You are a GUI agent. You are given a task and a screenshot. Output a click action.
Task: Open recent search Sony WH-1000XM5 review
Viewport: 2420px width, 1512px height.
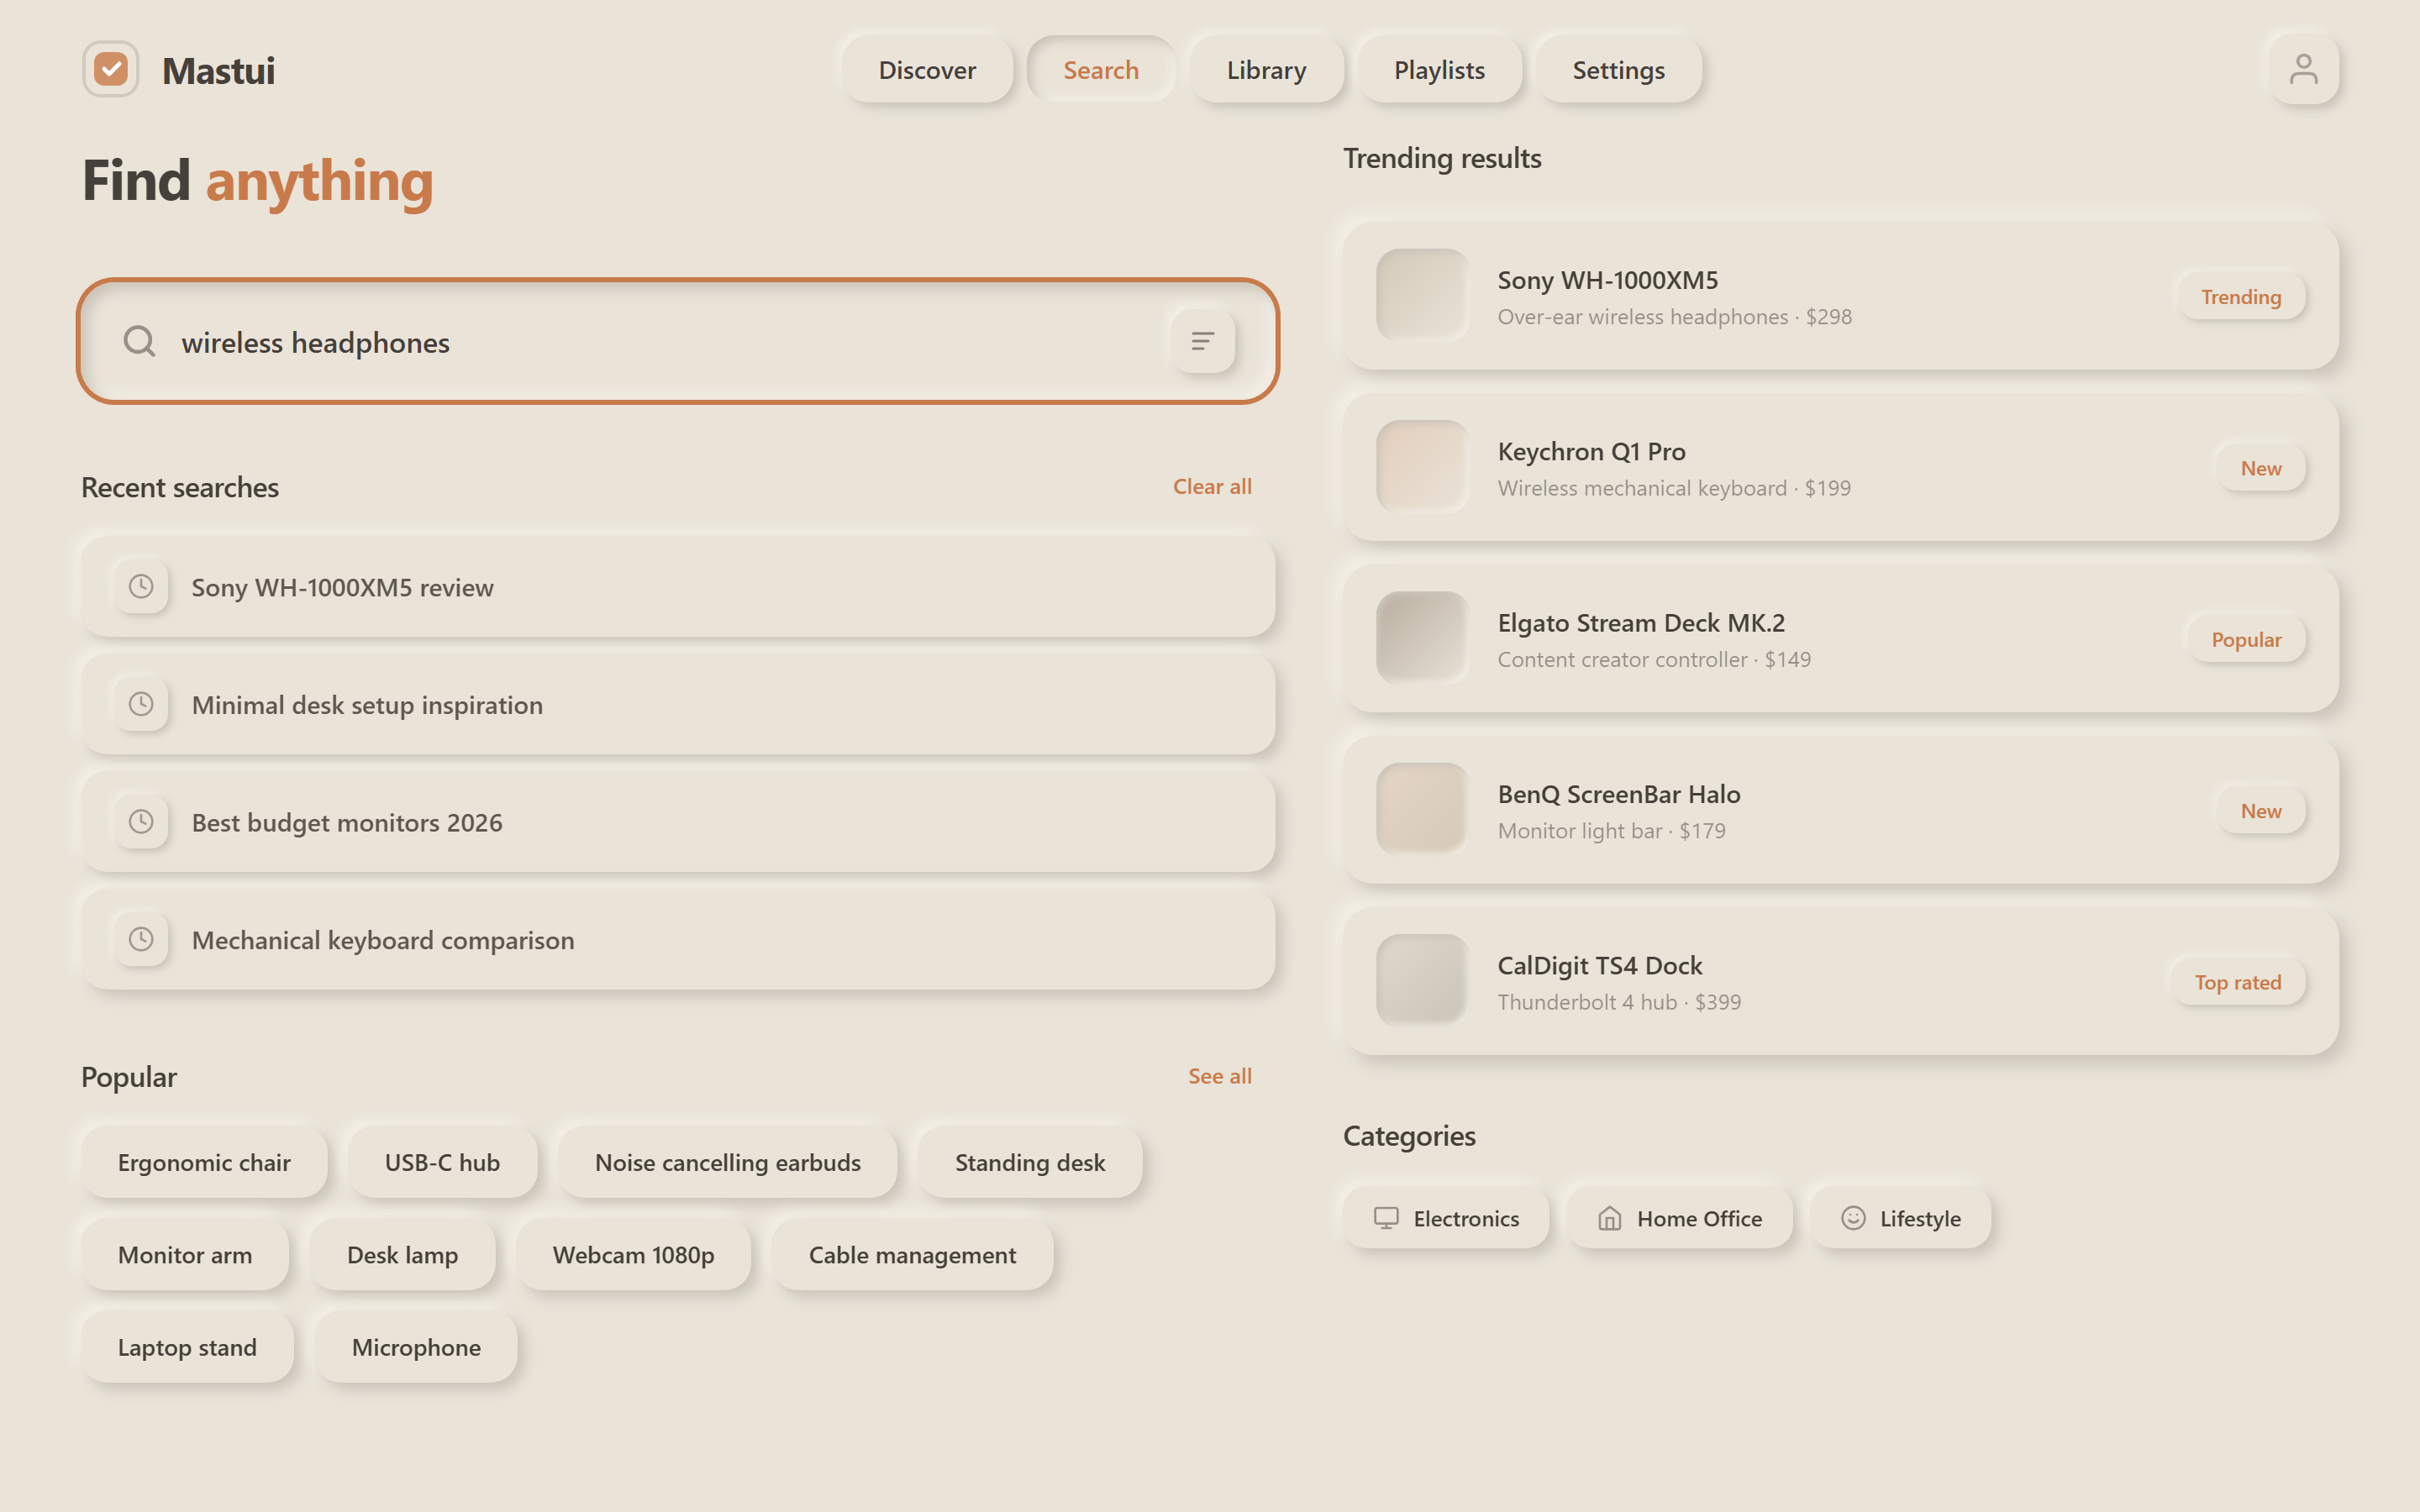(678, 587)
